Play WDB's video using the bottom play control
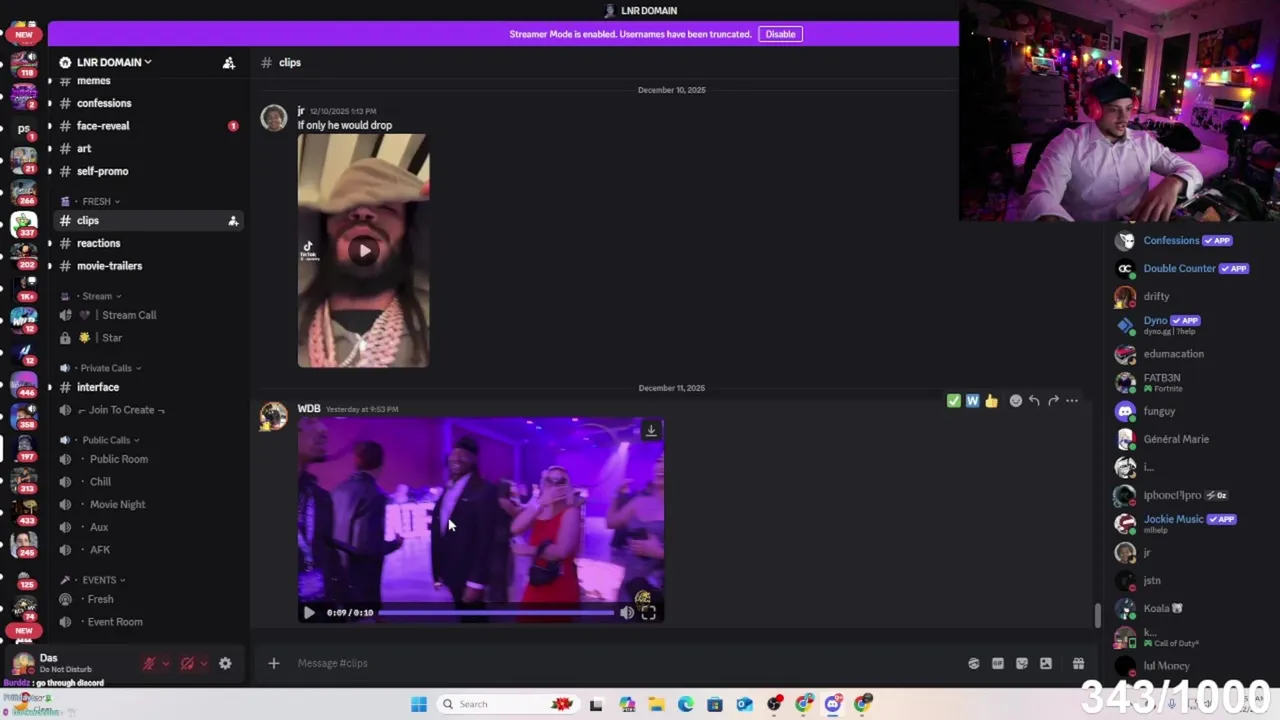1280x720 pixels. click(x=309, y=613)
